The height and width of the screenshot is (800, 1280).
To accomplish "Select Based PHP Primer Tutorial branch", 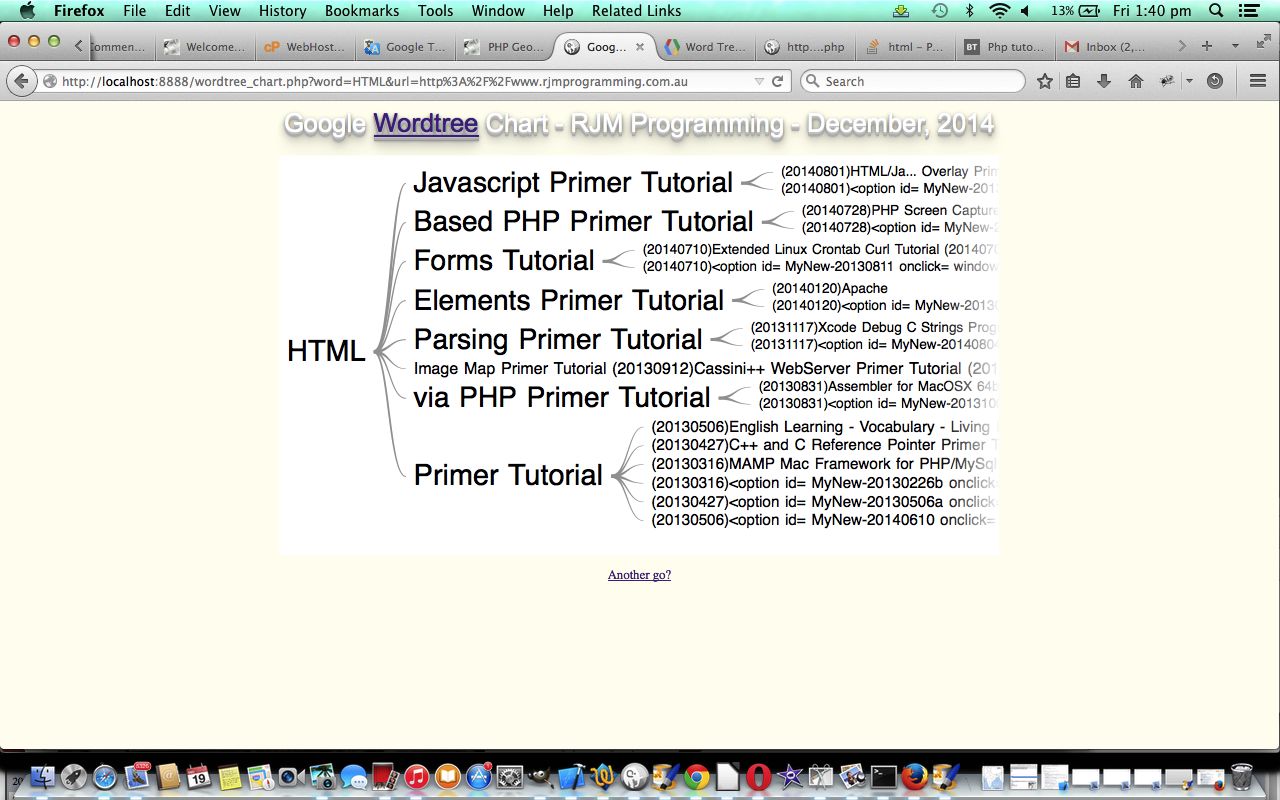I will click(x=583, y=221).
